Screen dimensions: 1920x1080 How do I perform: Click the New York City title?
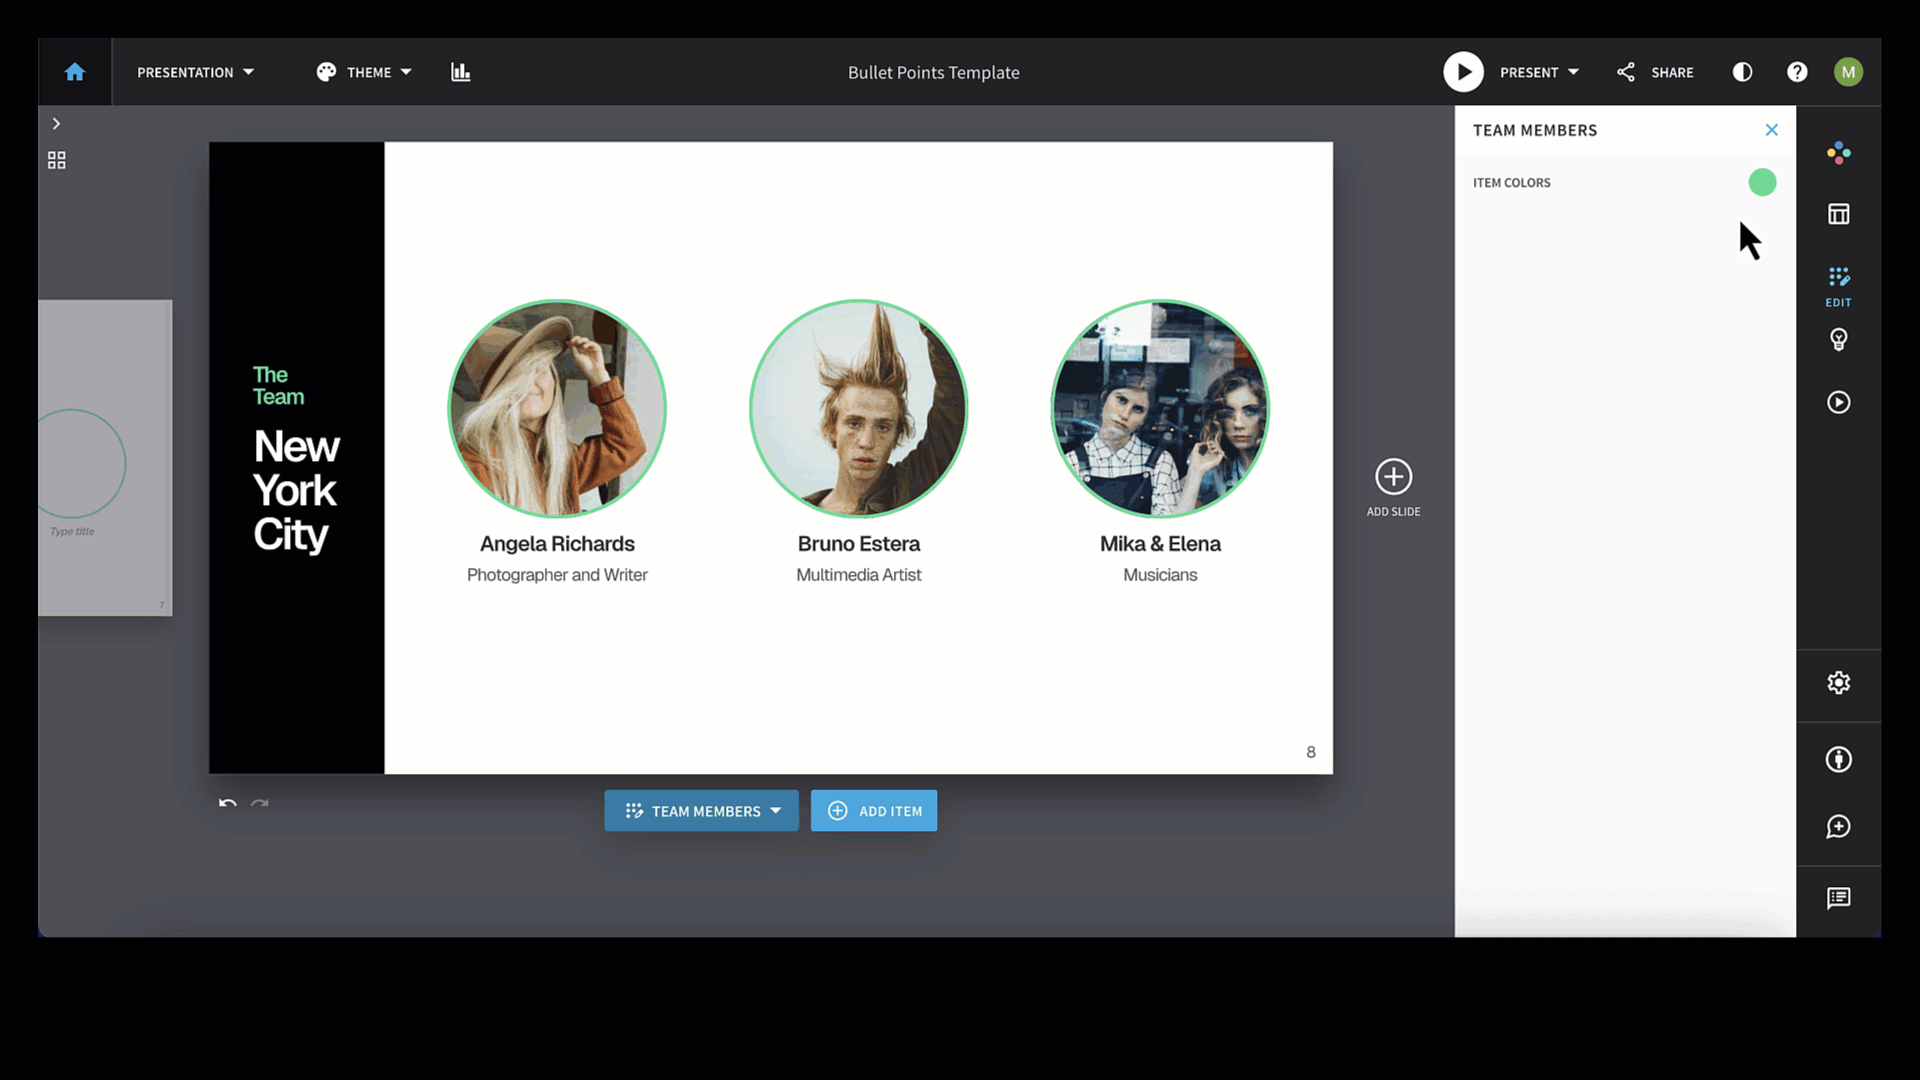296,491
